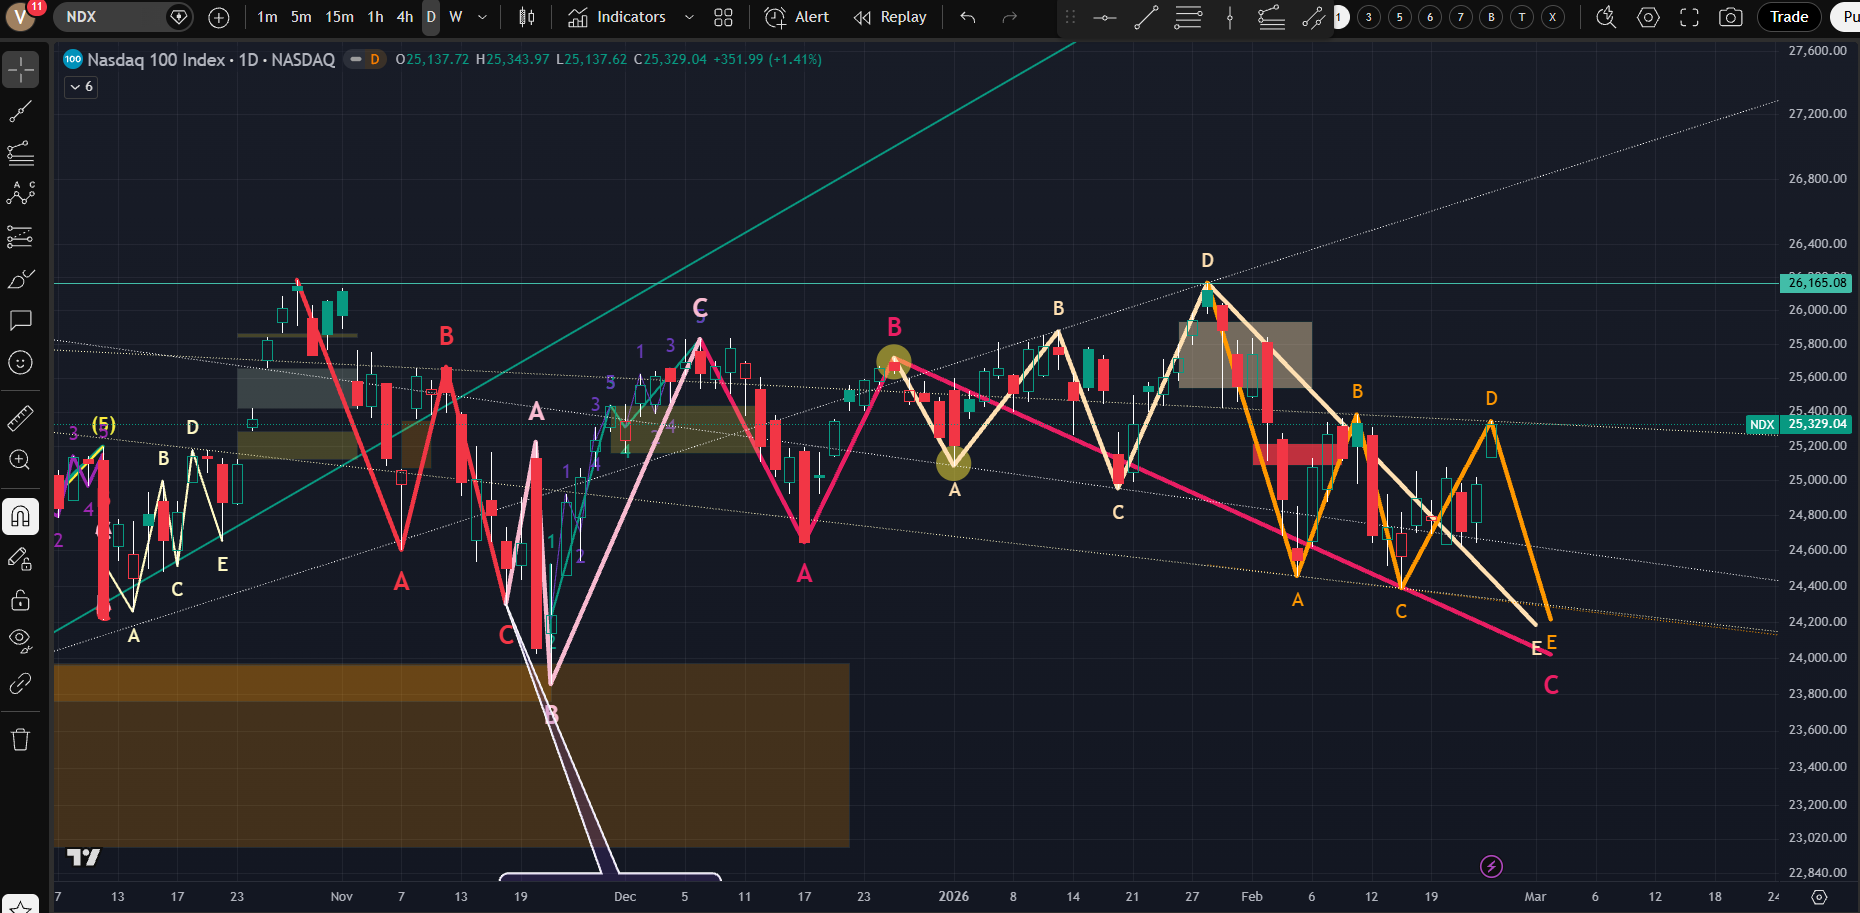The image size is (1860, 913).
Task: Open the NDX symbol search field
Action: point(110,17)
